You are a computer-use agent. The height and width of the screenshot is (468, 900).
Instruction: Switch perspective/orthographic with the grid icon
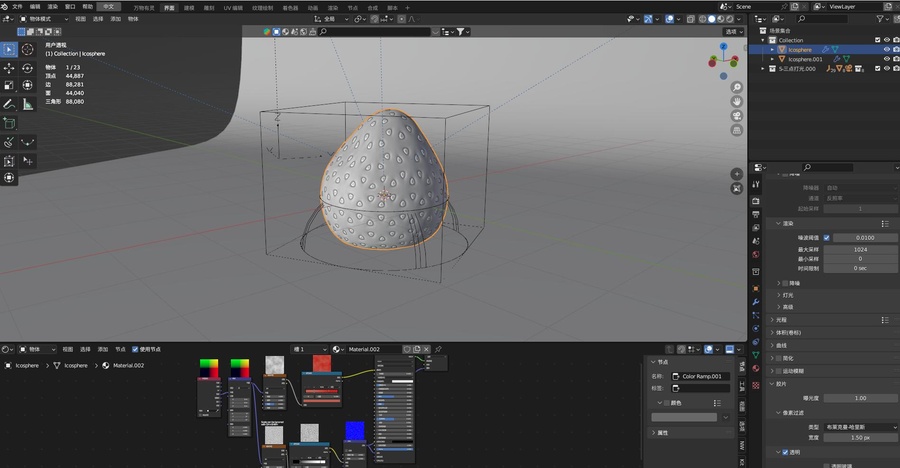click(x=737, y=130)
